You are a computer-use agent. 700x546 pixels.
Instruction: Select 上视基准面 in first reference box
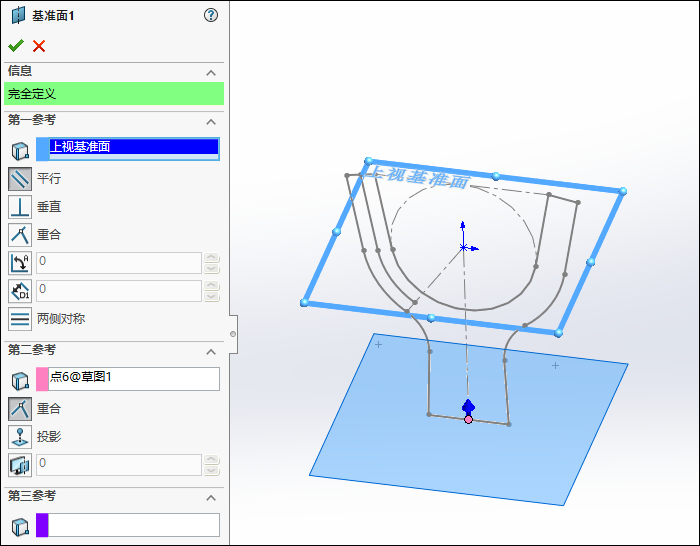point(134,146)
